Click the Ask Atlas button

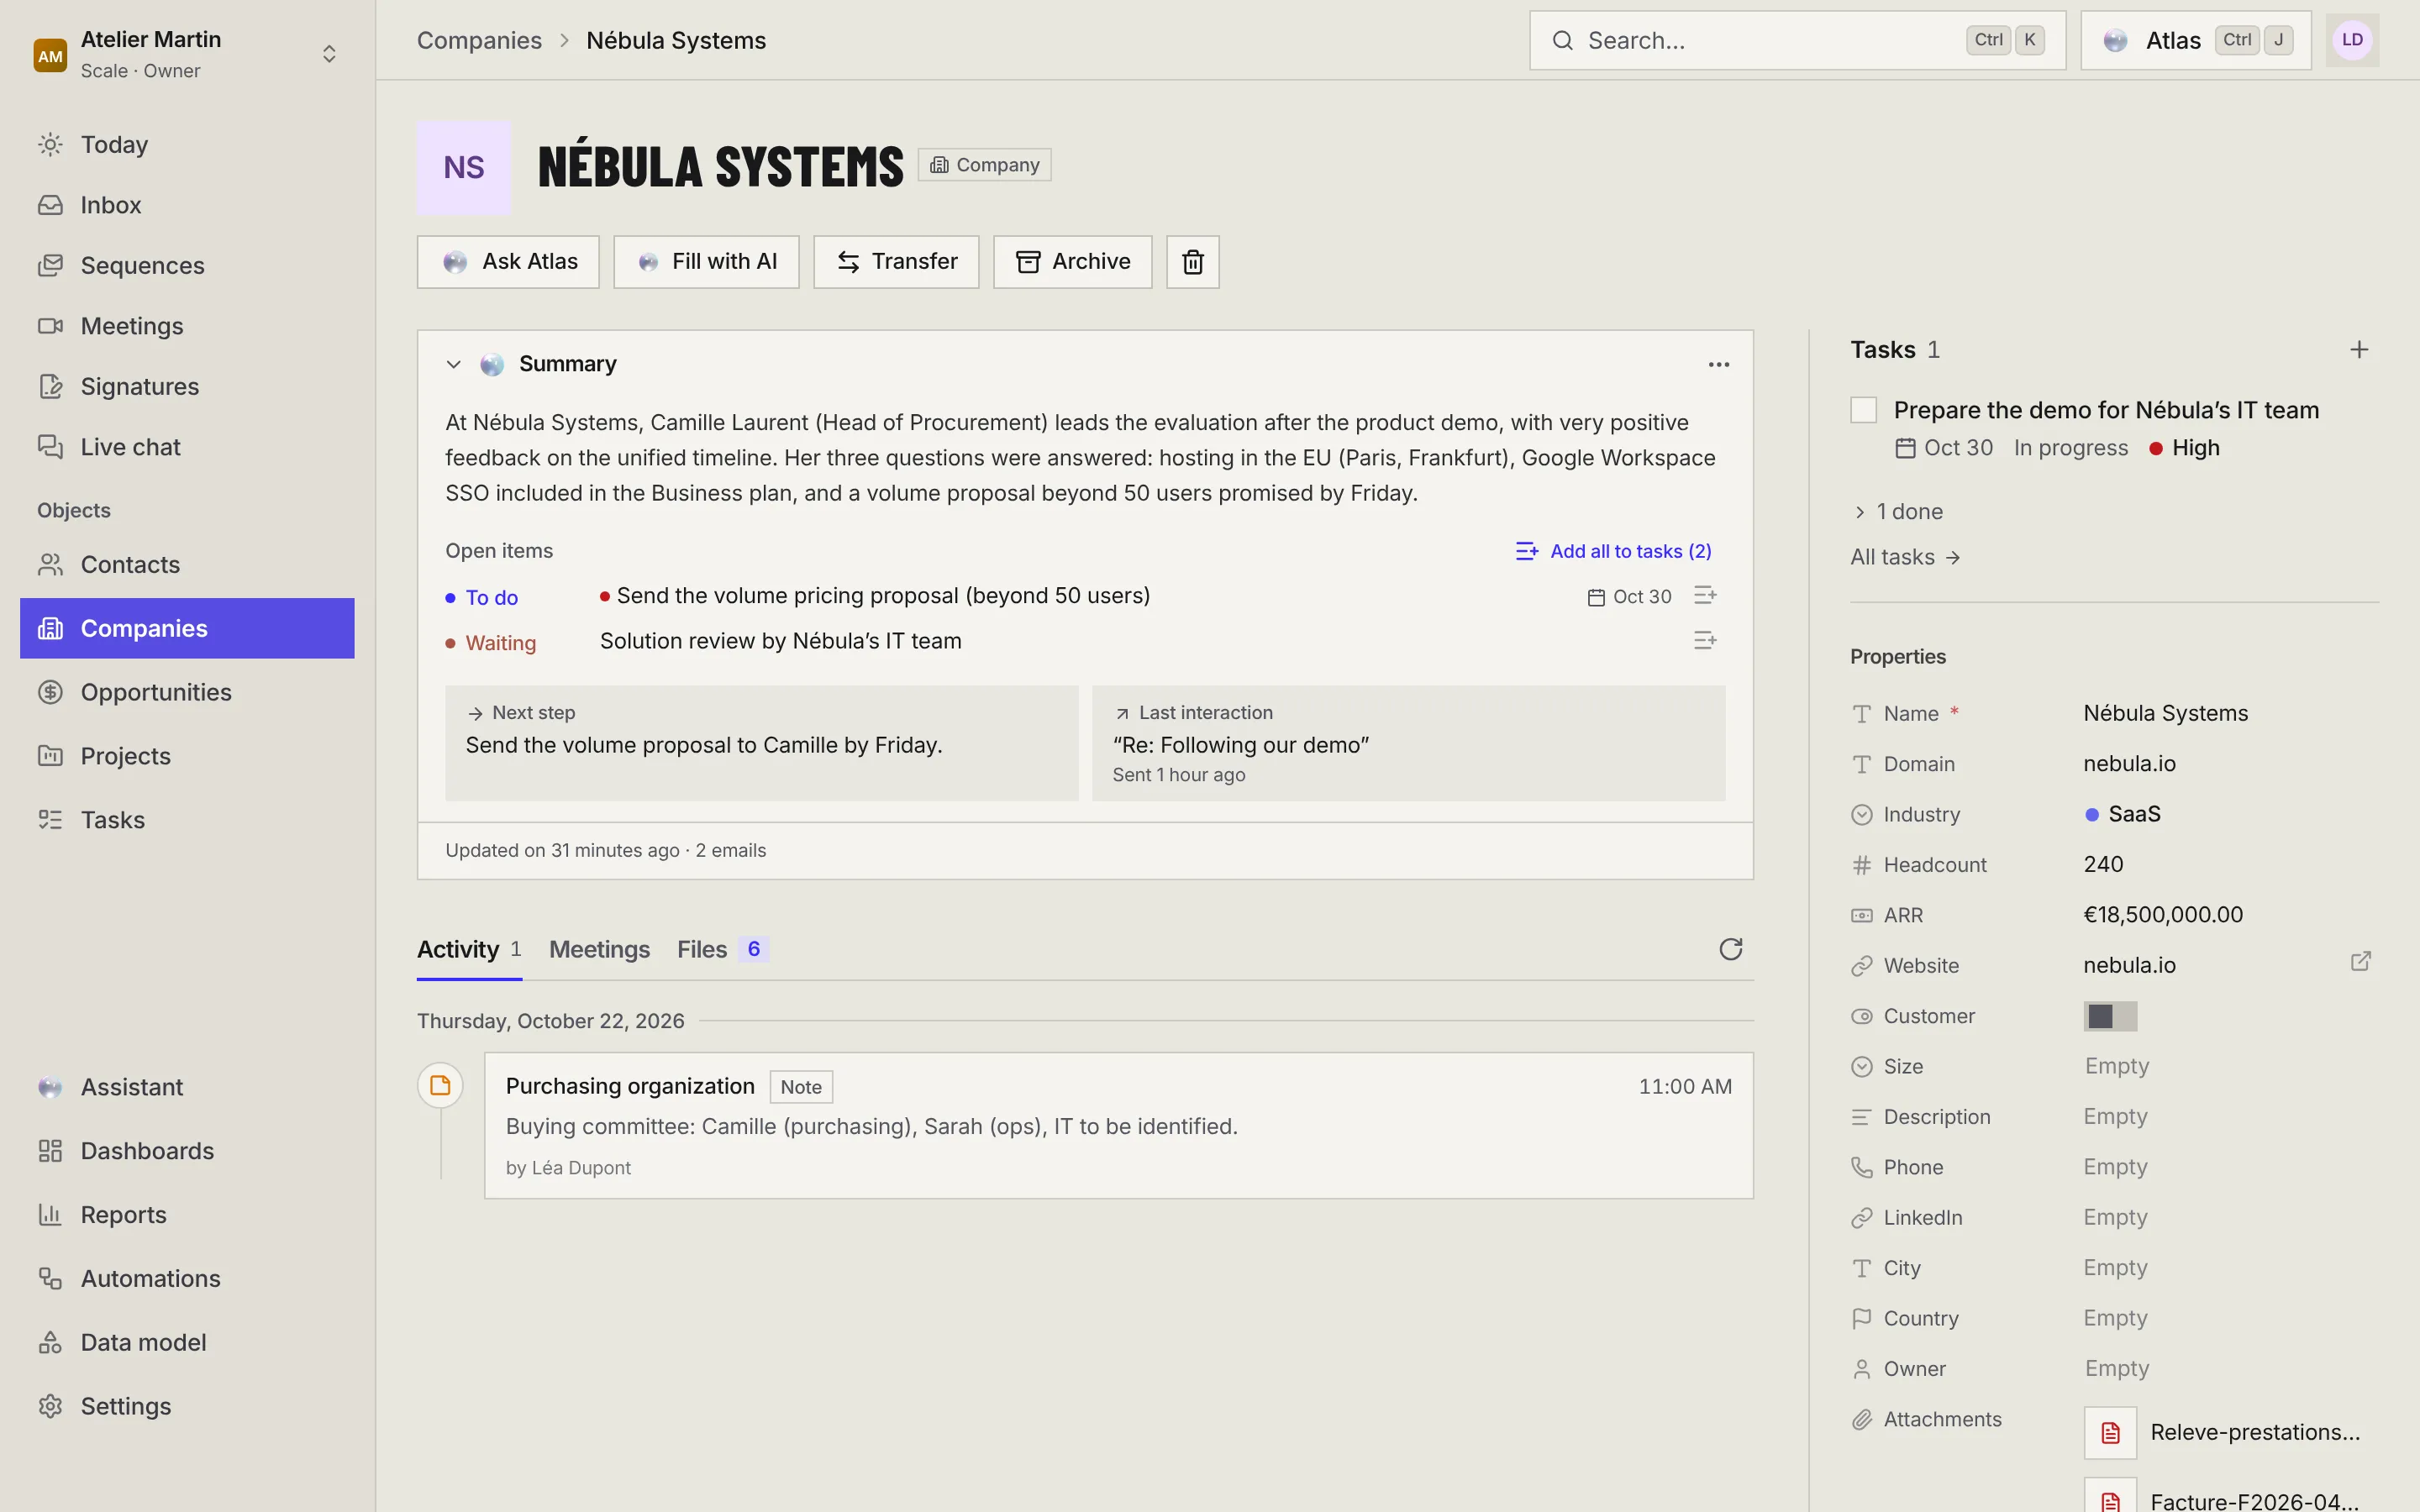coord(508,262)
